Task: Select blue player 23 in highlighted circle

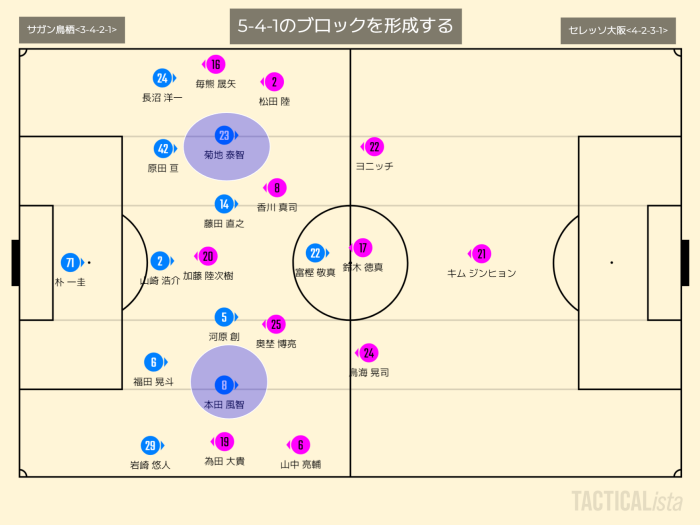Action: (224, 135)
